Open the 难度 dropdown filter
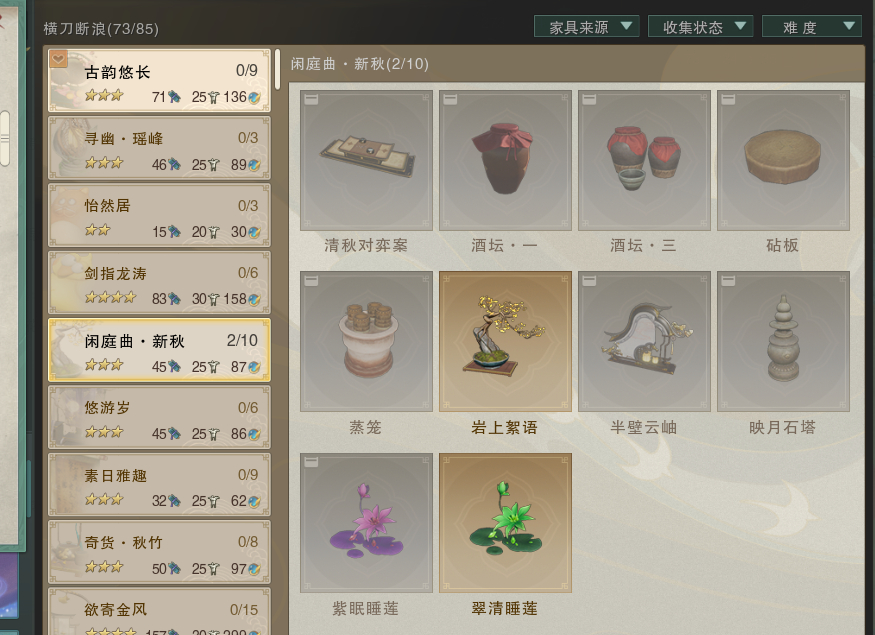The height and width of the screenshot is (635, 875). click(812, 27)
